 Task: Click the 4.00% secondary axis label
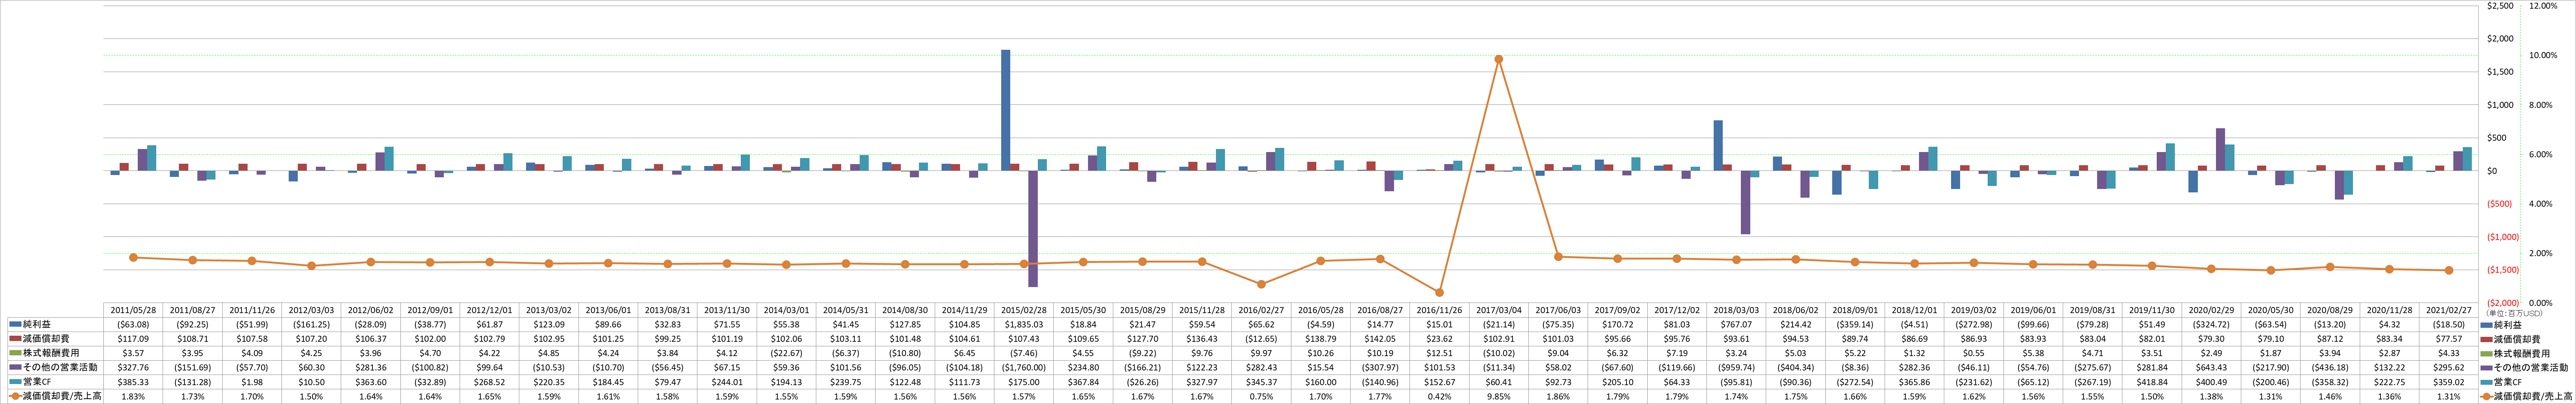pos(2540,204)
